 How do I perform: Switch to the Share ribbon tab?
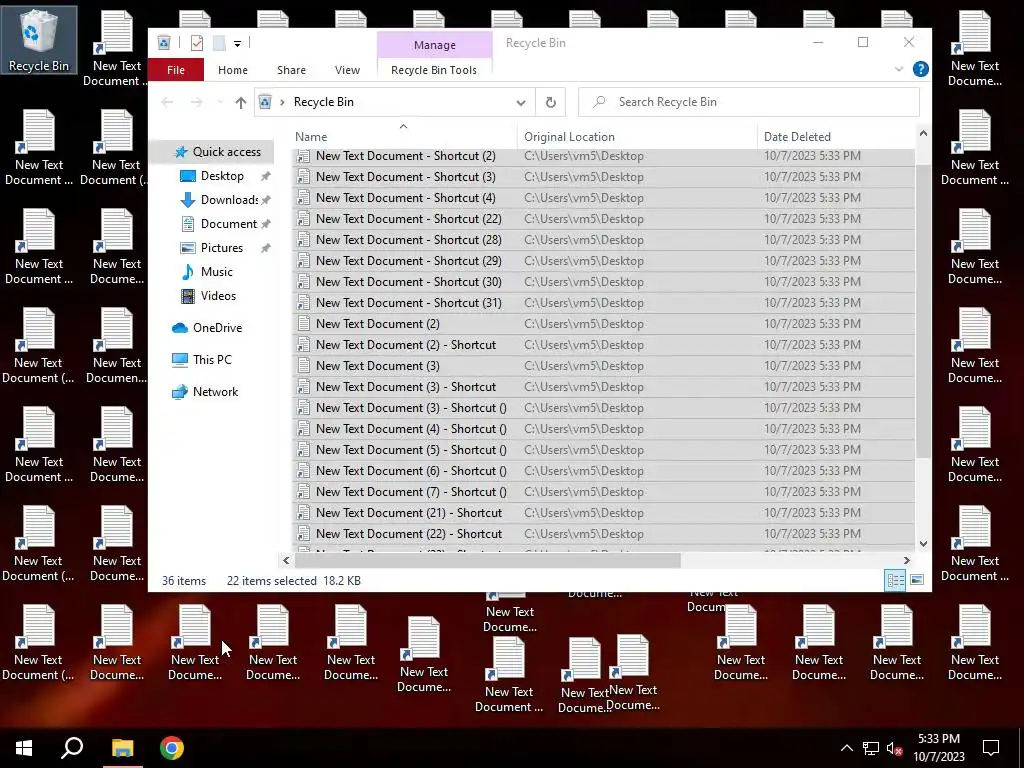click(x=291, y=70)
